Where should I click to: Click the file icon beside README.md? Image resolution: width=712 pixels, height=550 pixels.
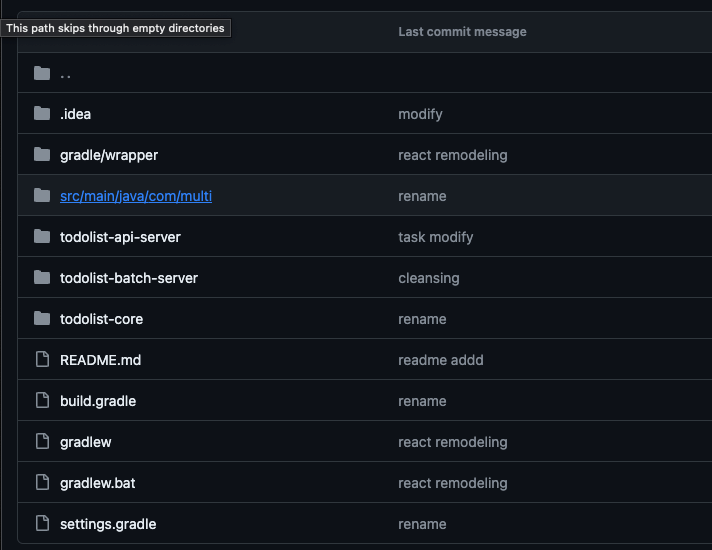point(41,360)
